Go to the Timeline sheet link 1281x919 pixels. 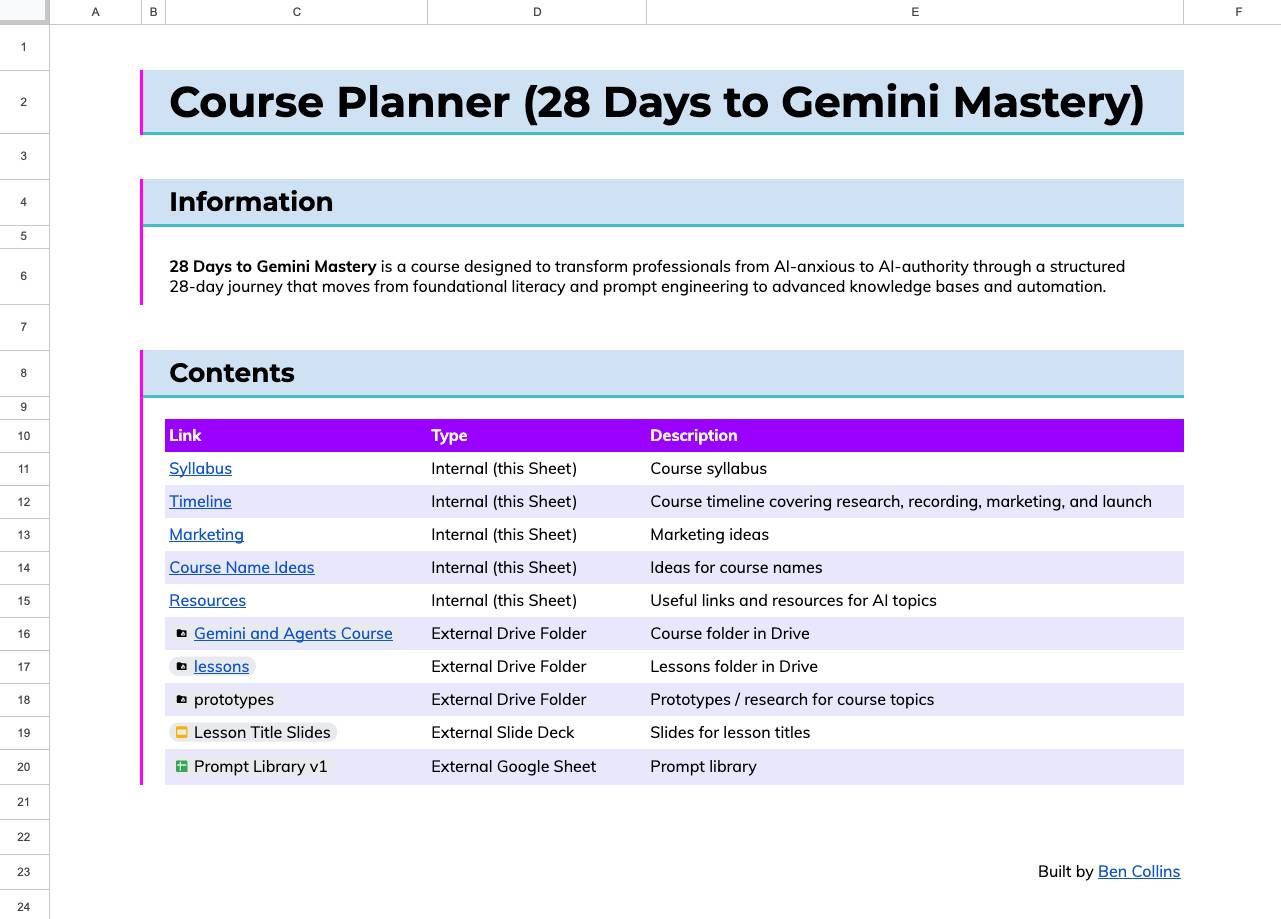(x=200, y=502)
